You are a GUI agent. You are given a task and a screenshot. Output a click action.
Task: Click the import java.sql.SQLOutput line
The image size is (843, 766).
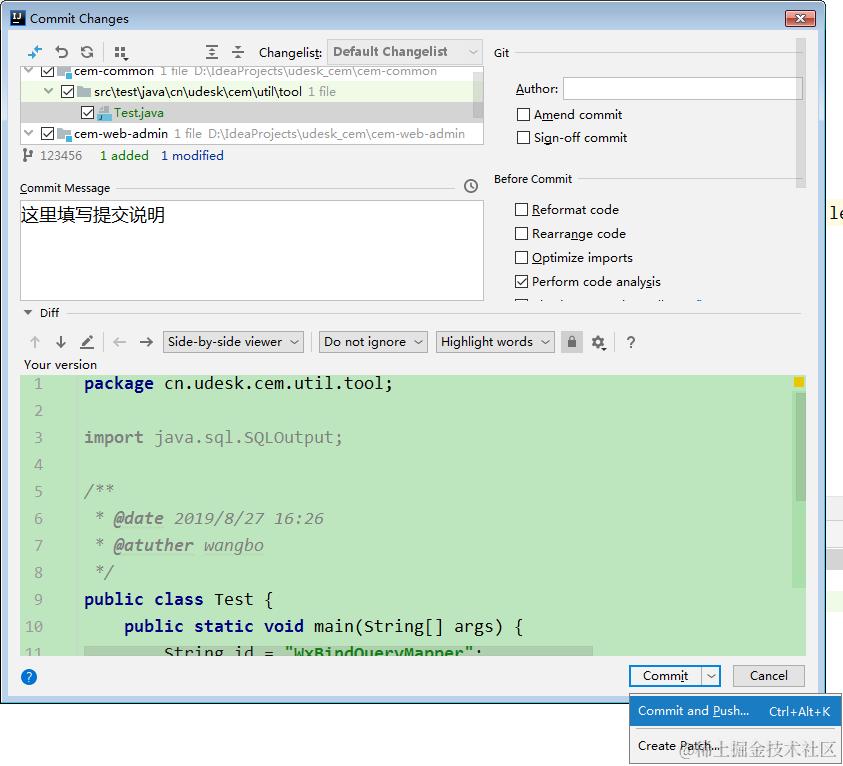pyautogui.click(x=213, y=438)
